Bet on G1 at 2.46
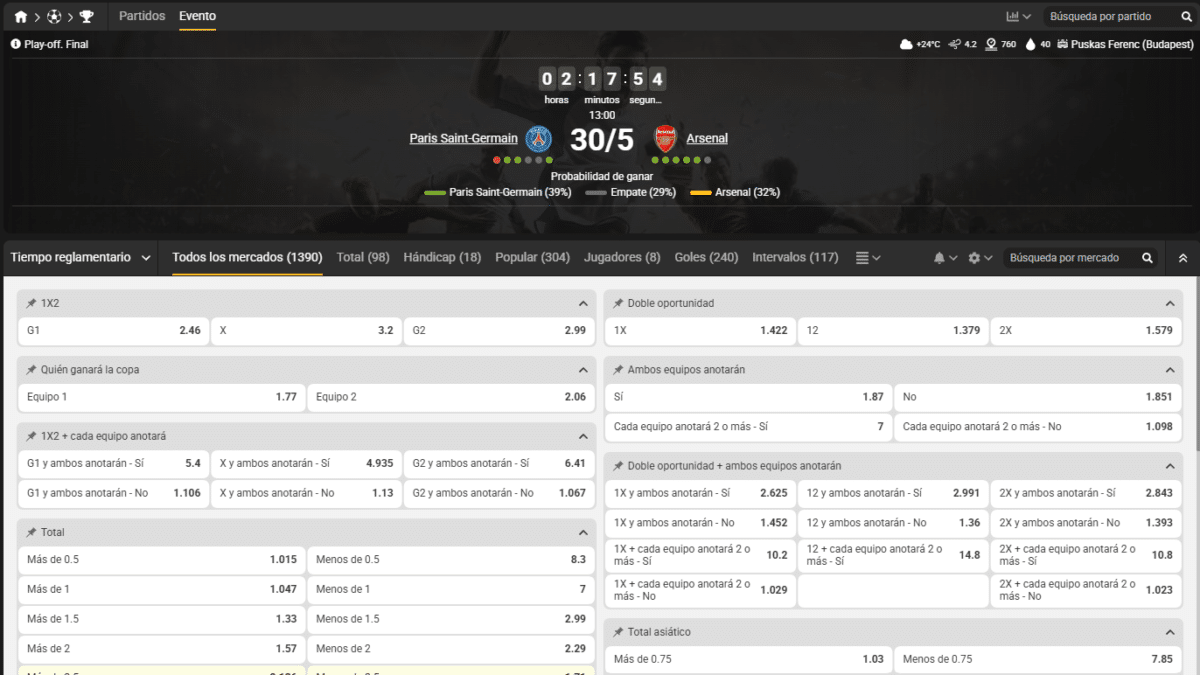The width and height of the screenshot is (1200, 675). click(113, 331)
